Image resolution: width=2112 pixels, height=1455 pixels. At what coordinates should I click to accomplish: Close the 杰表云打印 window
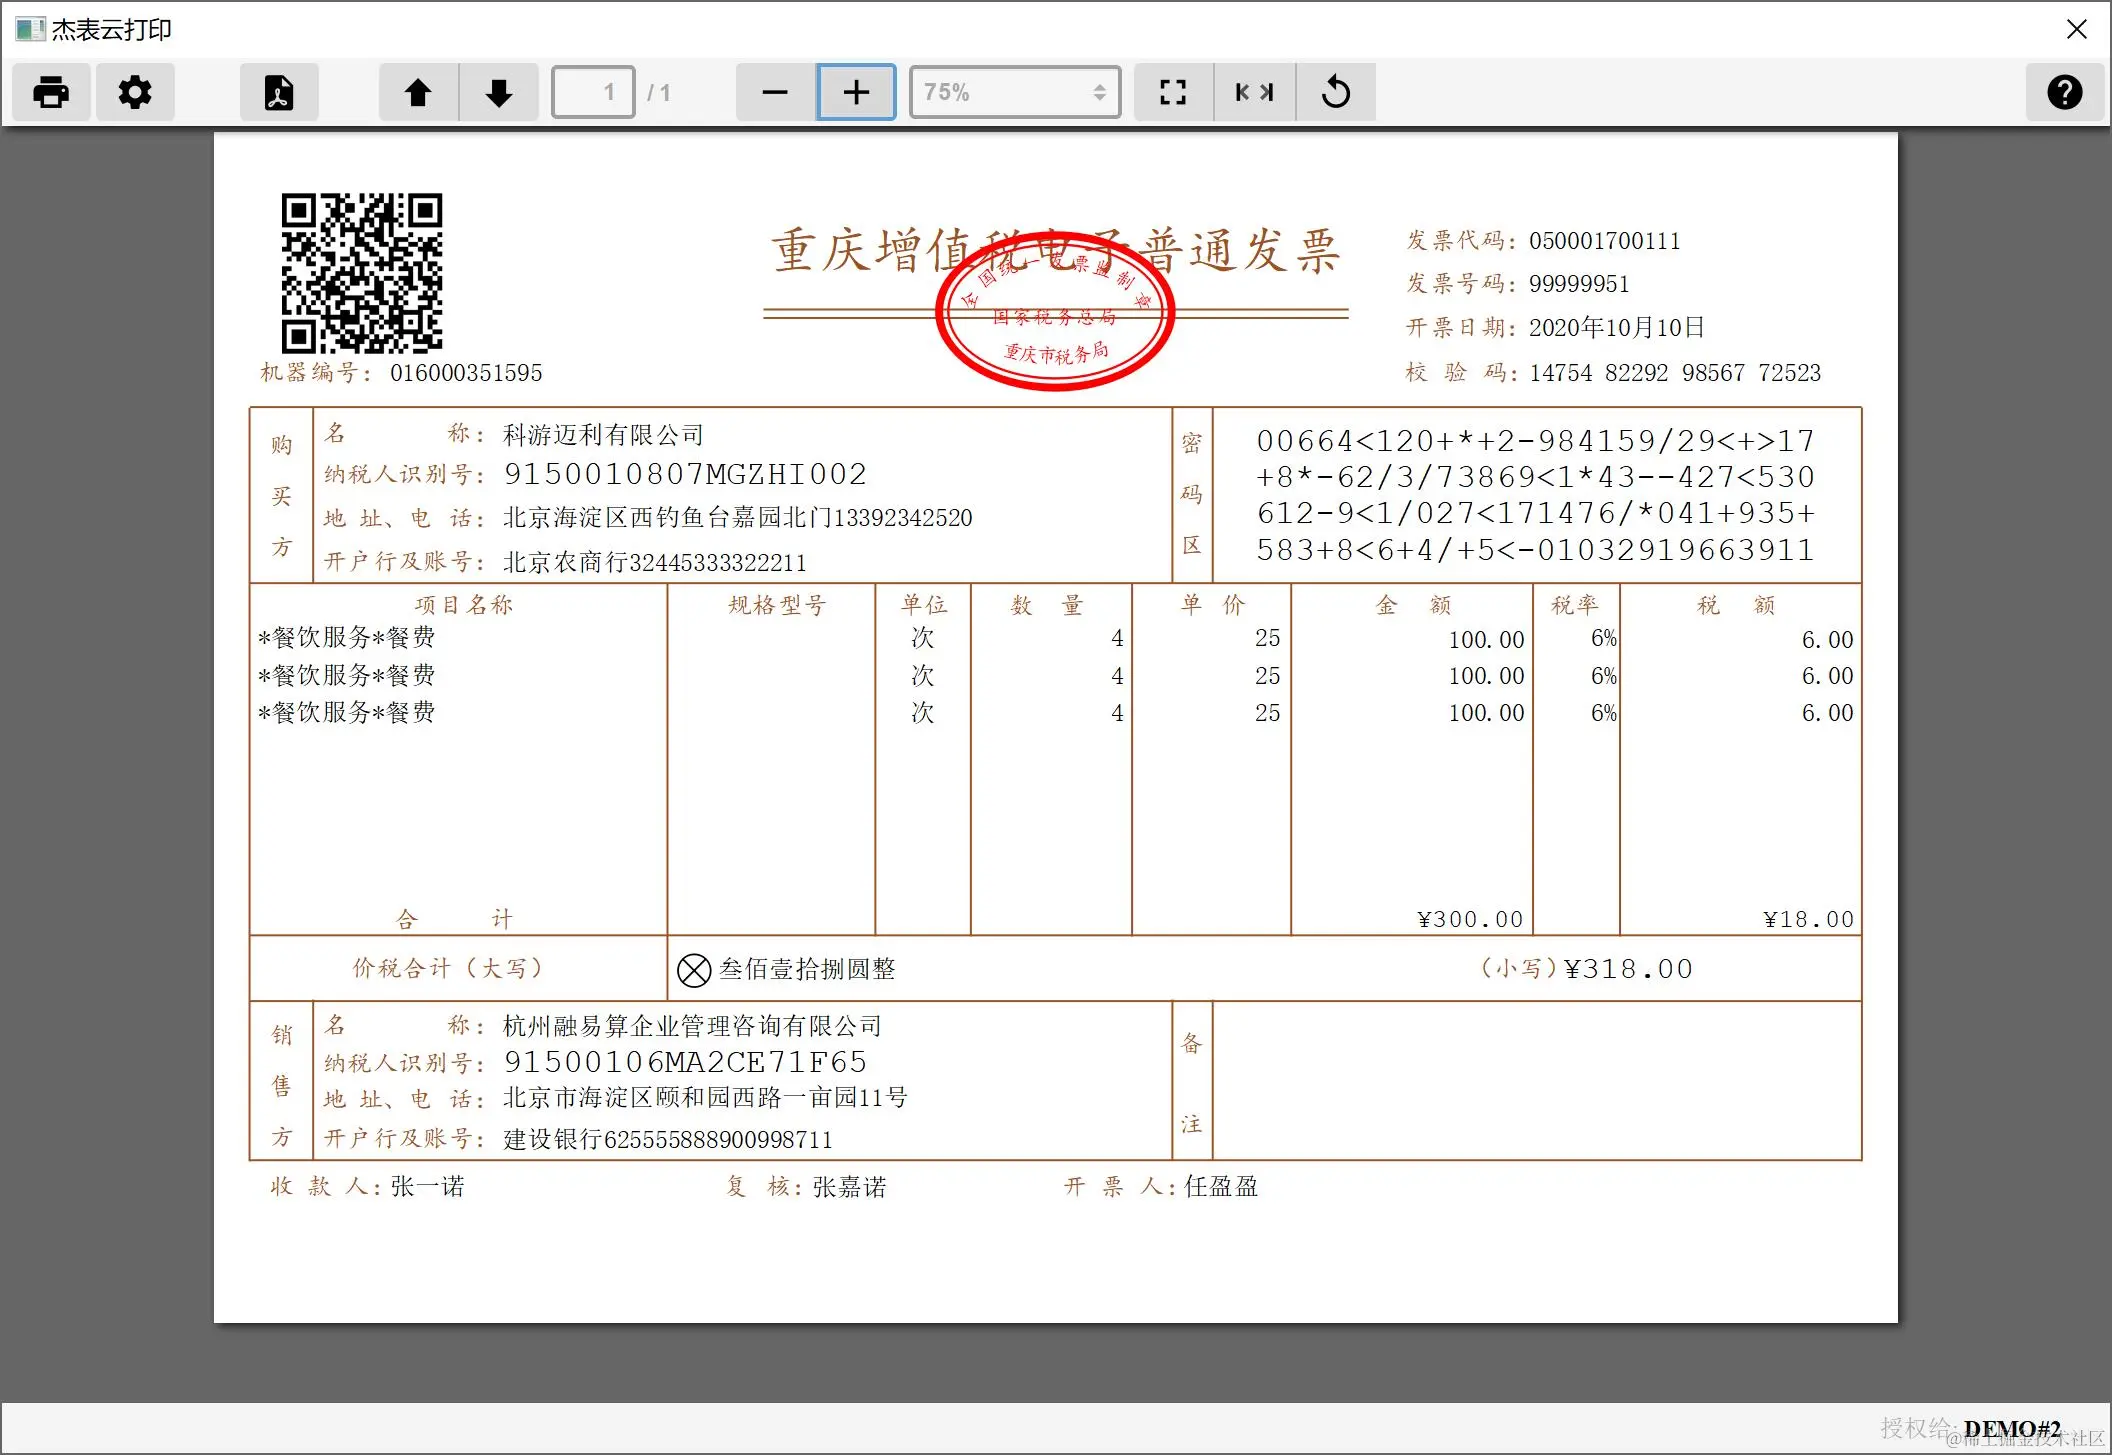click(2076, 29)
